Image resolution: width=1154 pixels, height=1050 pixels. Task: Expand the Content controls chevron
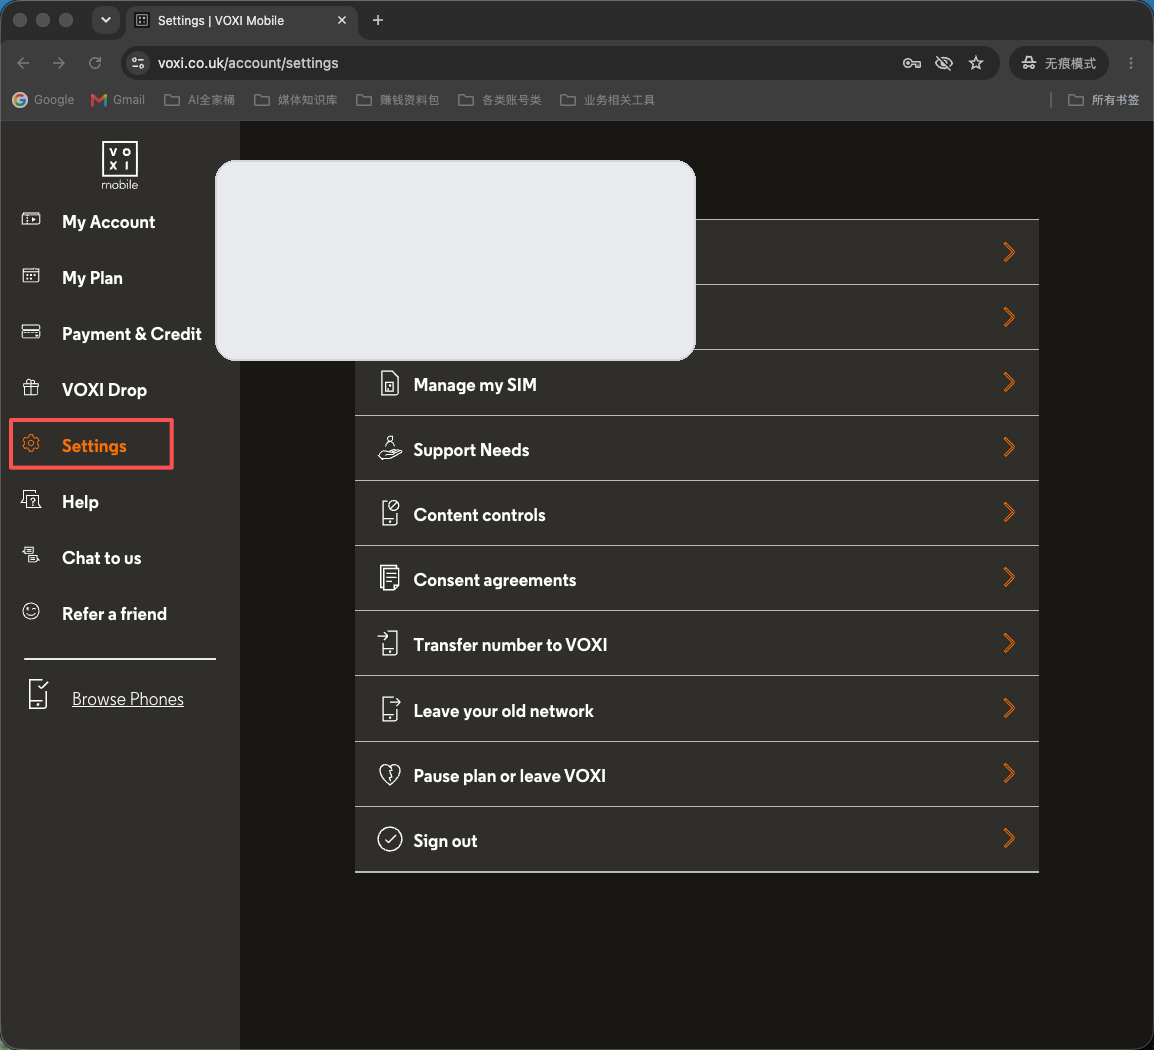[x=1009, y=512]
